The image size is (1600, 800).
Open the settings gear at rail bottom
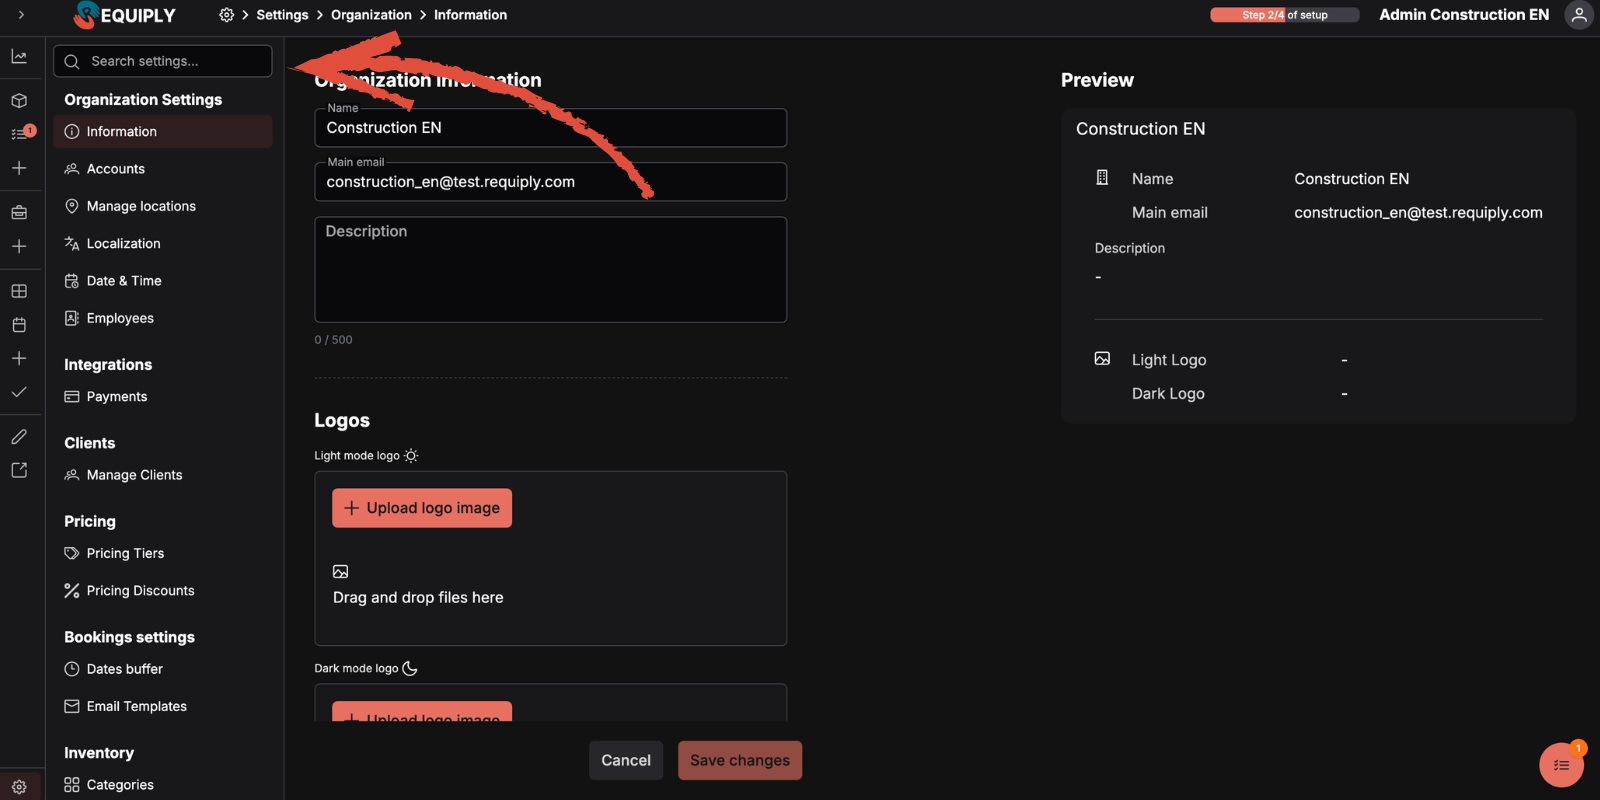point(19,787)
